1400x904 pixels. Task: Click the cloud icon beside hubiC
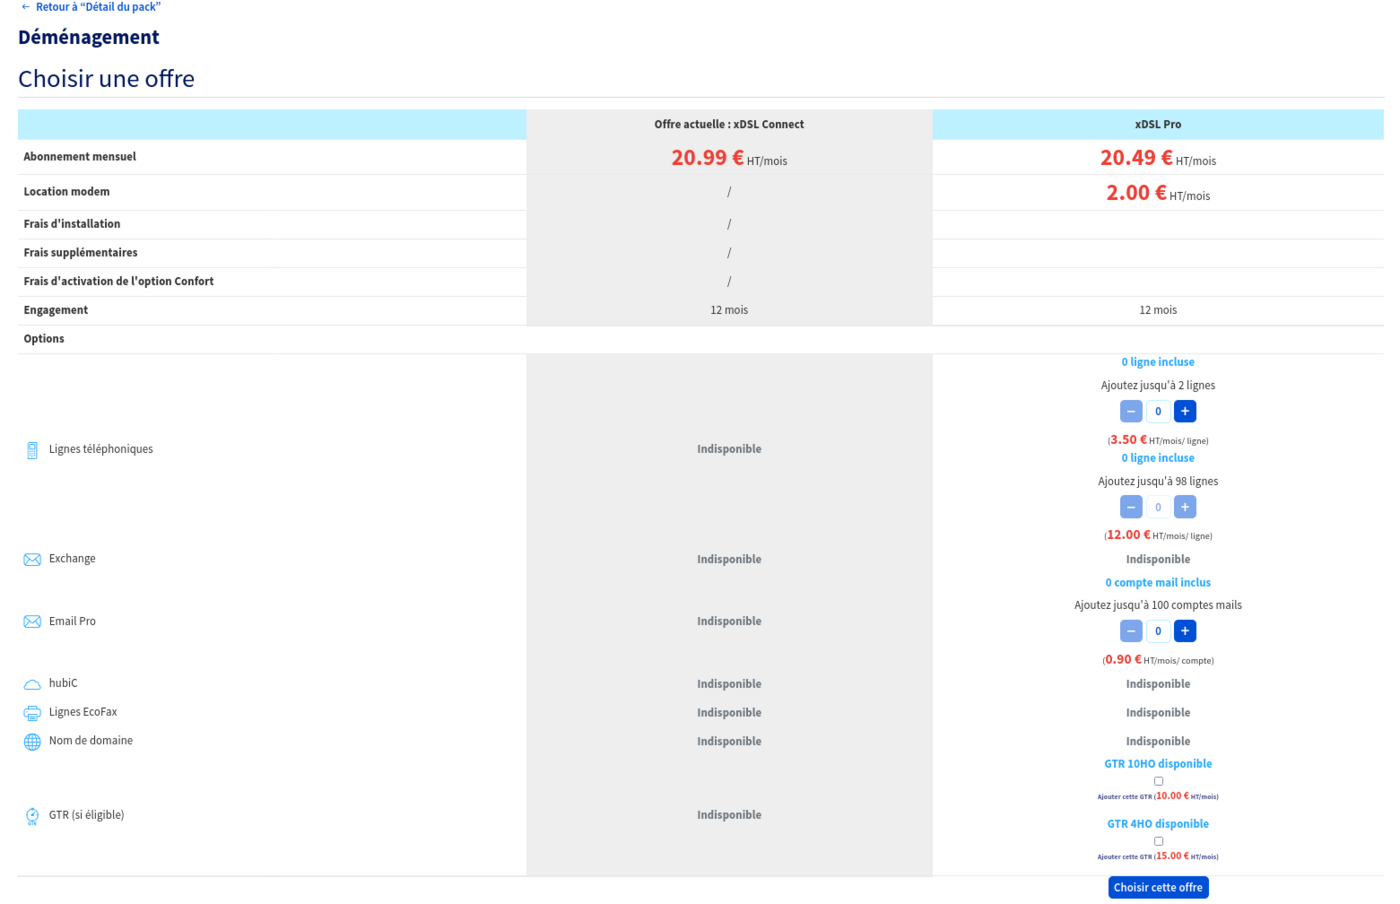click(32, 685)
